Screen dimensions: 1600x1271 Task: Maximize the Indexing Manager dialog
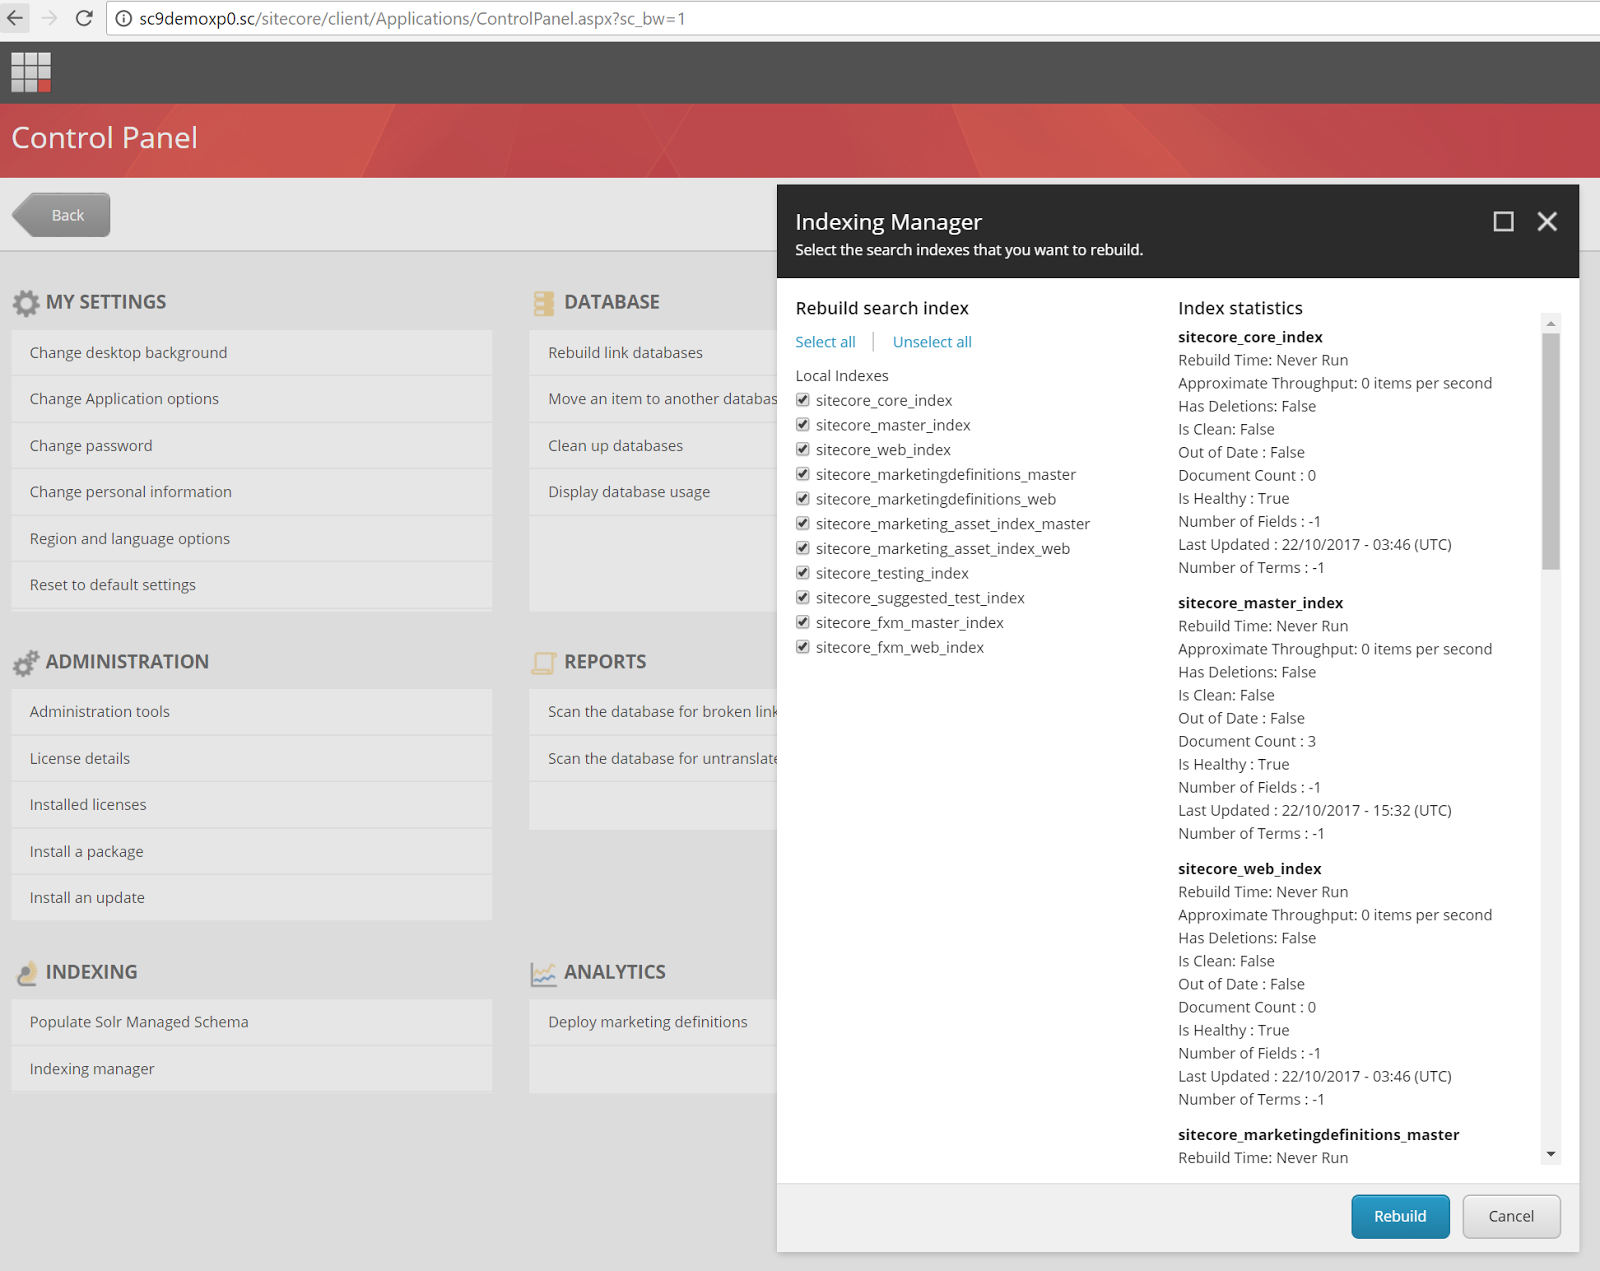click(x=1503, y=221)
